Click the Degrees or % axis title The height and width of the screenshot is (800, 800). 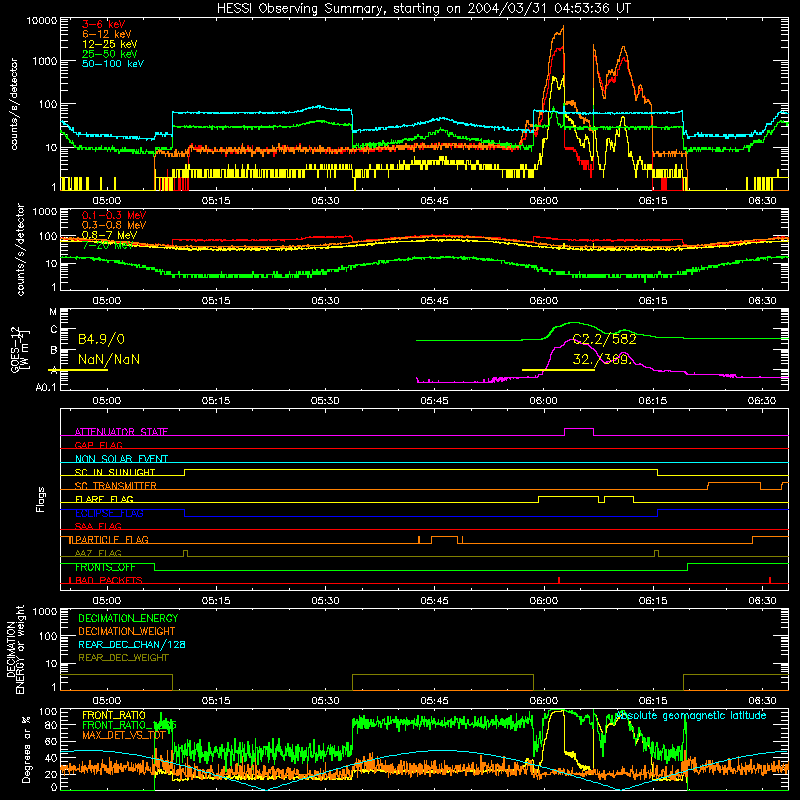(x=26, y=750)
